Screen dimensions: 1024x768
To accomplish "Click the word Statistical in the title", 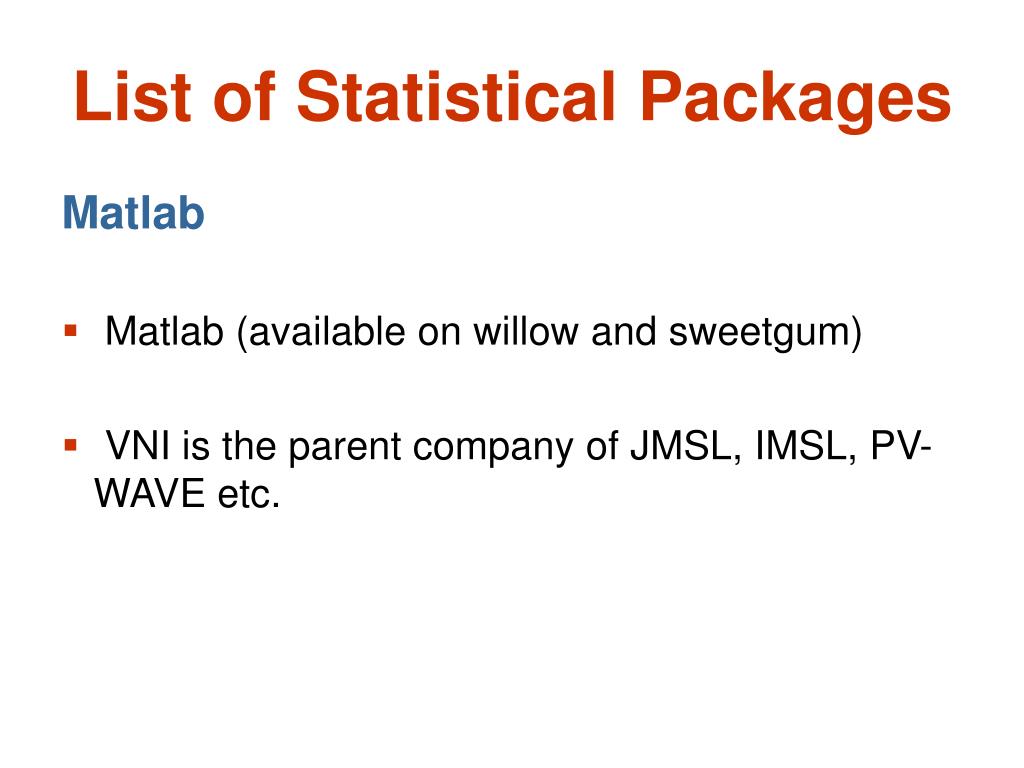I will point(456,97).
